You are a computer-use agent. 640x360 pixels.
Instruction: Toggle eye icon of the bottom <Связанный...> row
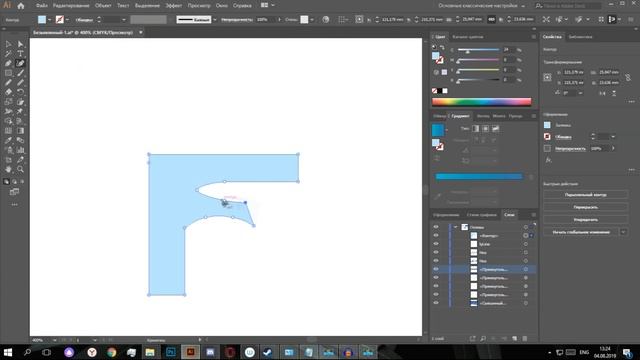(436, 303)
